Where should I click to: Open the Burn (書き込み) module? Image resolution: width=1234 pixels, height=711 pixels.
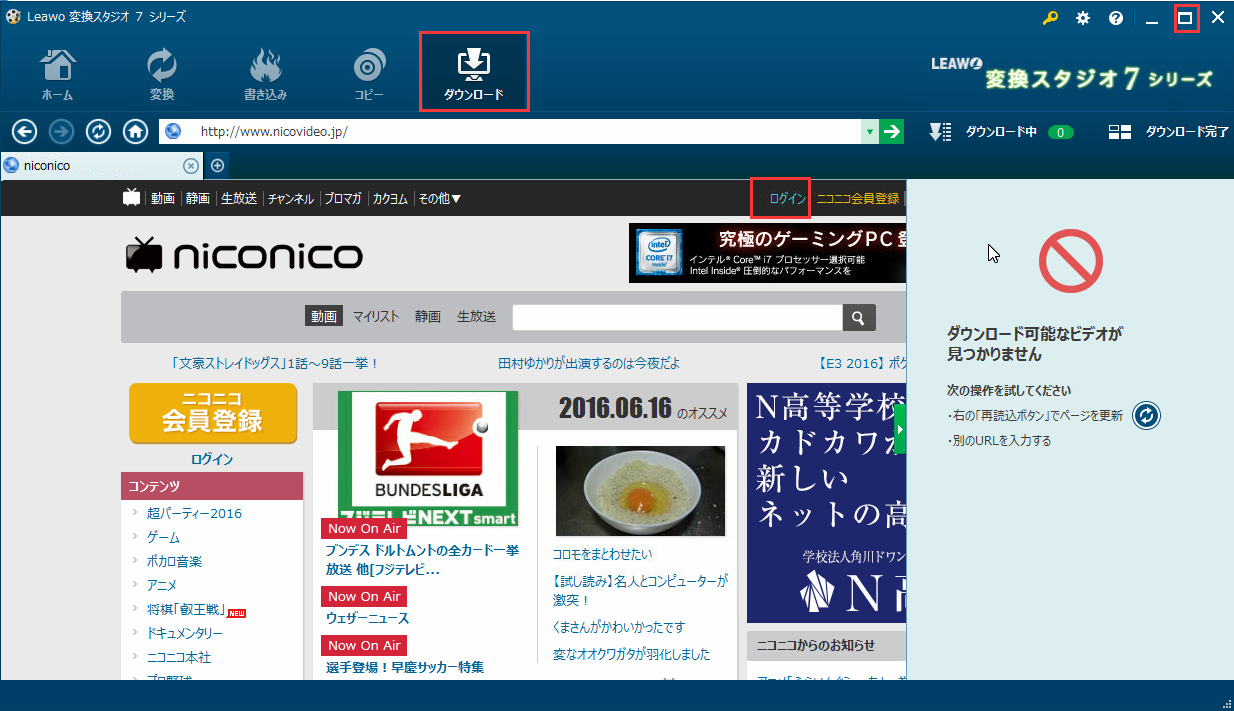[265, 73]
